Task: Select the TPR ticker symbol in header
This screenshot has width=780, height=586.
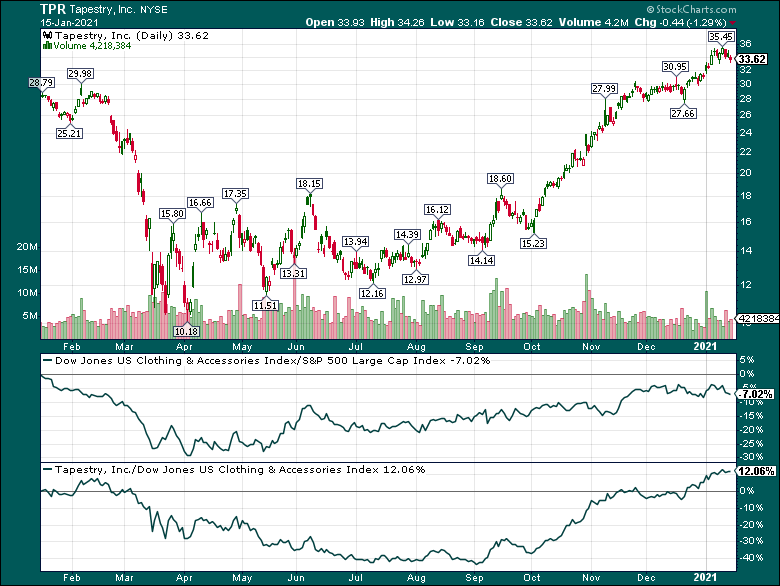Action: [53, 9]
